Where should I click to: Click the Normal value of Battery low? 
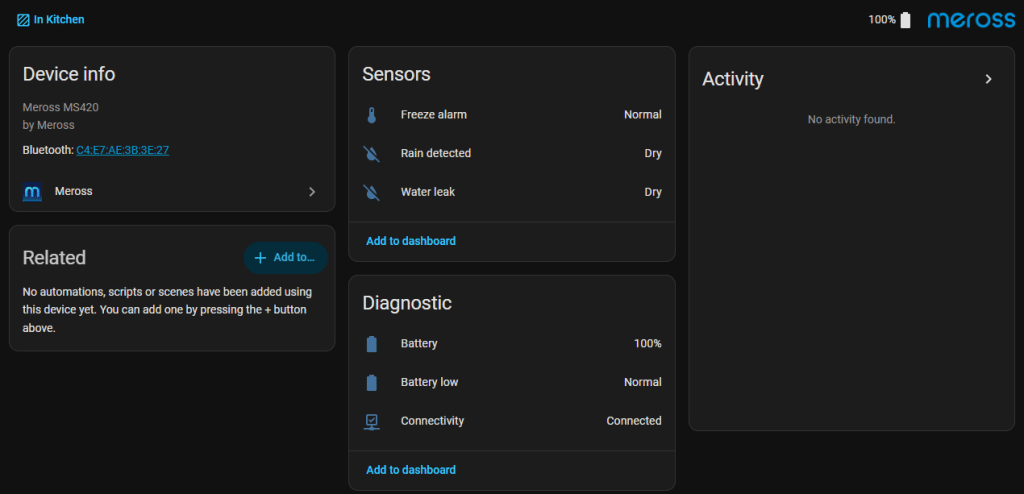point(643,382)
